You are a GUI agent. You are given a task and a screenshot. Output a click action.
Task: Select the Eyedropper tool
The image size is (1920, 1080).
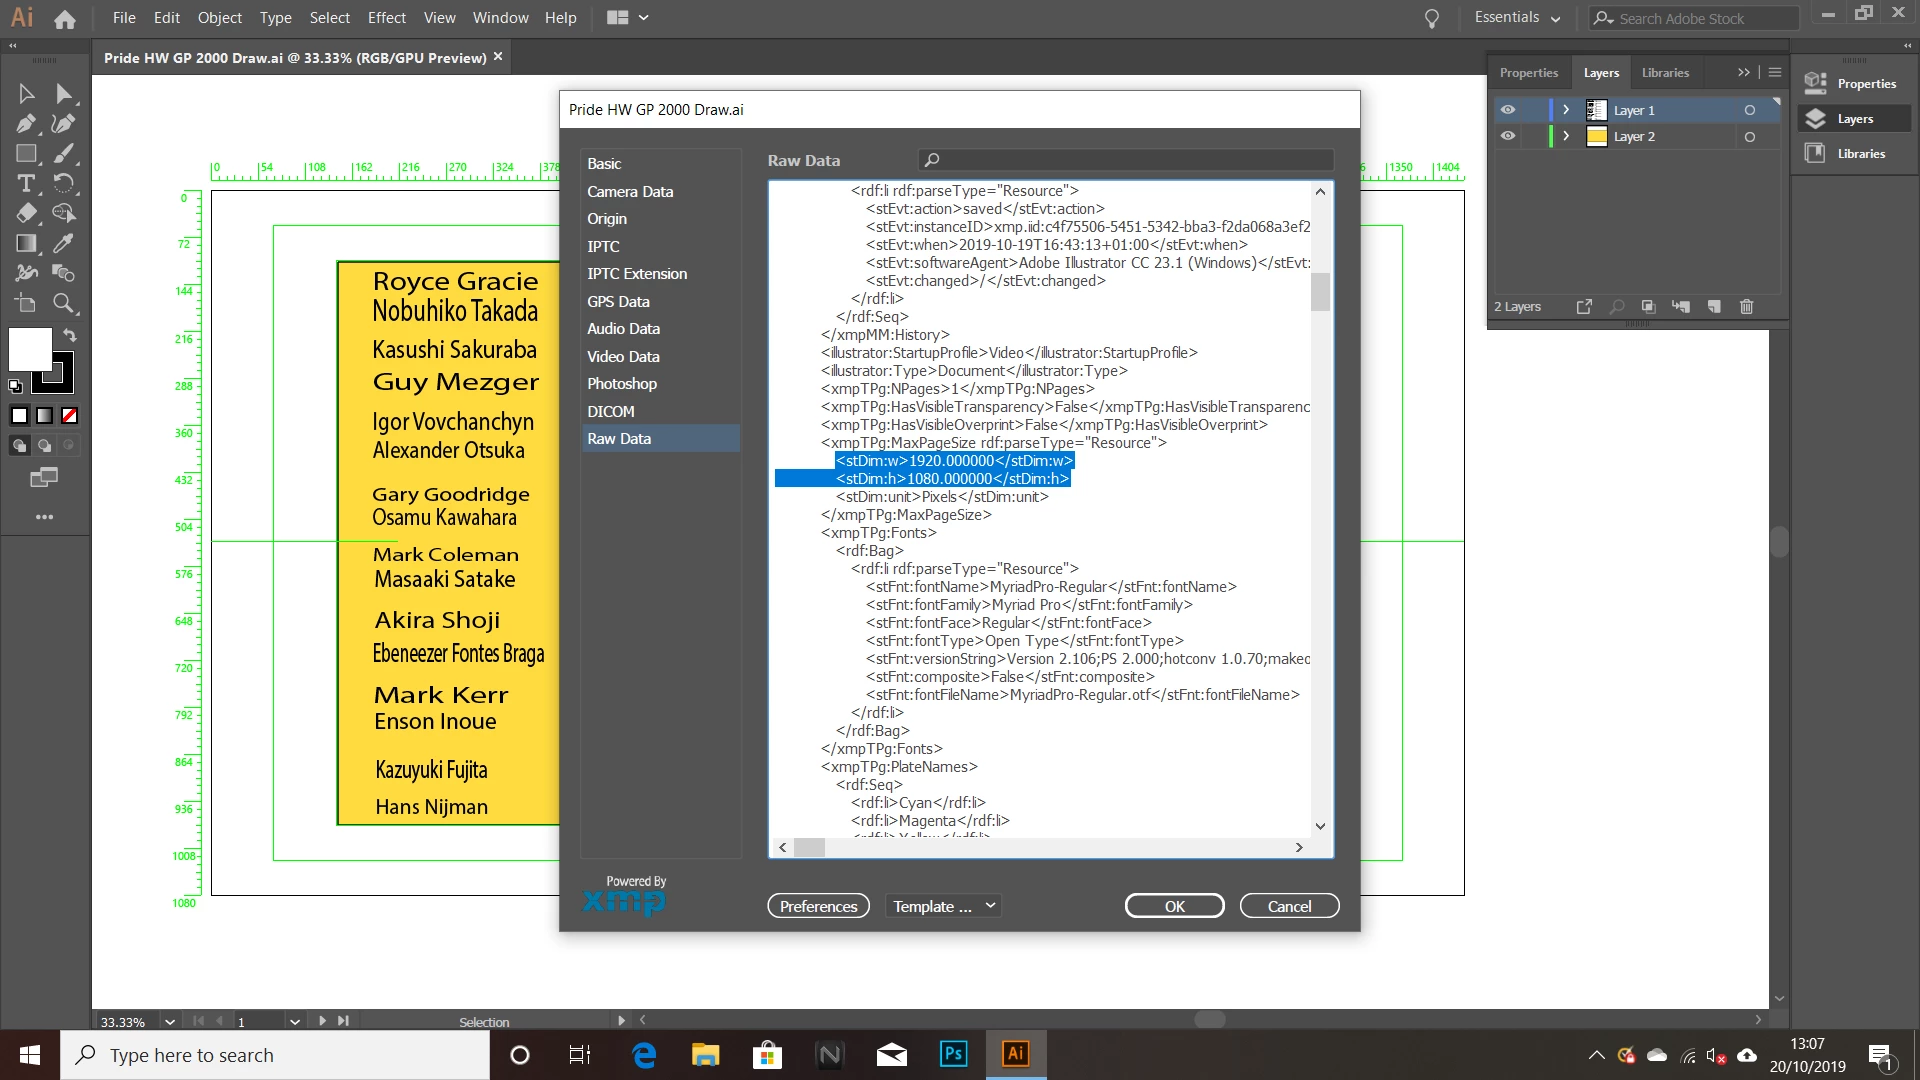tap(64, 243)
